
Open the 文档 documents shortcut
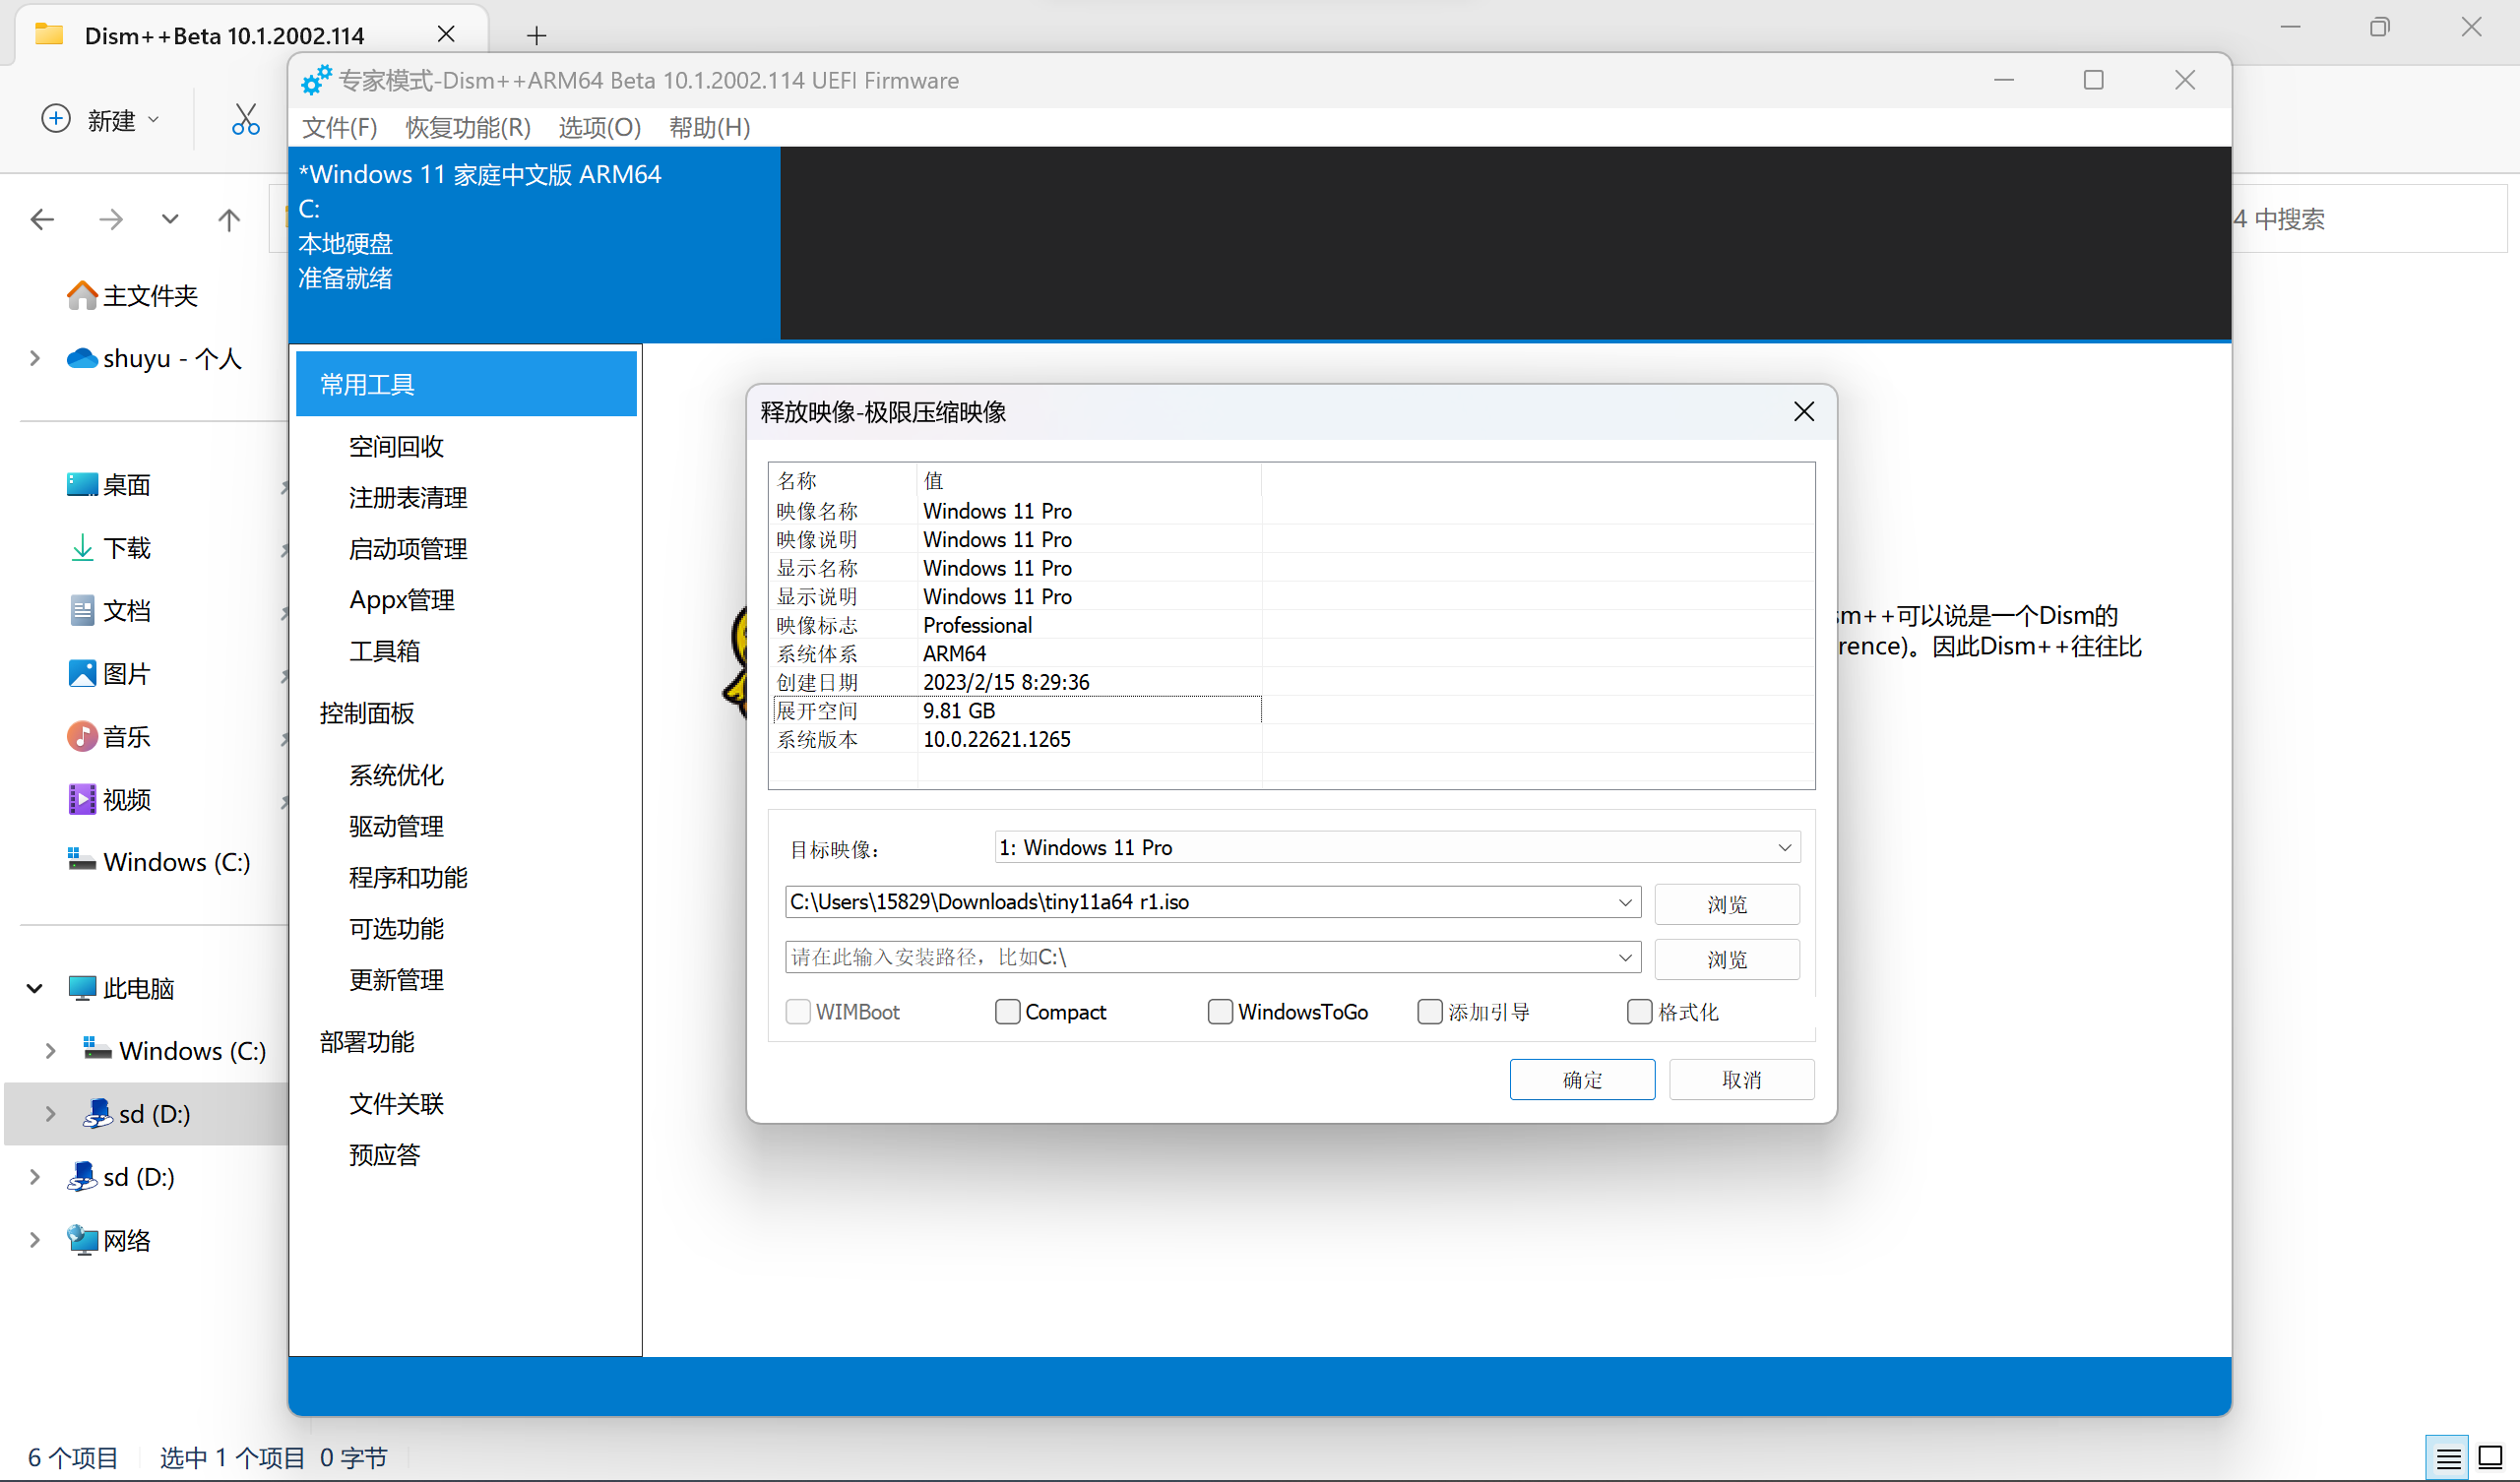point(109,611)
